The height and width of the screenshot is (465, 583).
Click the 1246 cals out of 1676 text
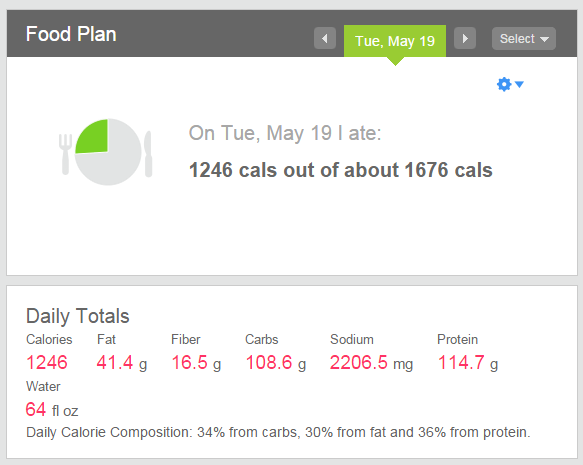(x=341, y=170)
